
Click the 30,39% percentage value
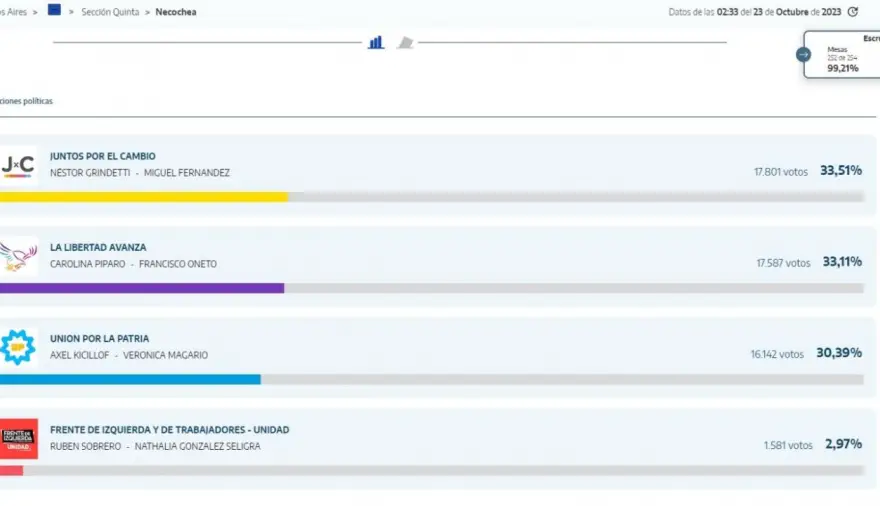click(839, 353)
